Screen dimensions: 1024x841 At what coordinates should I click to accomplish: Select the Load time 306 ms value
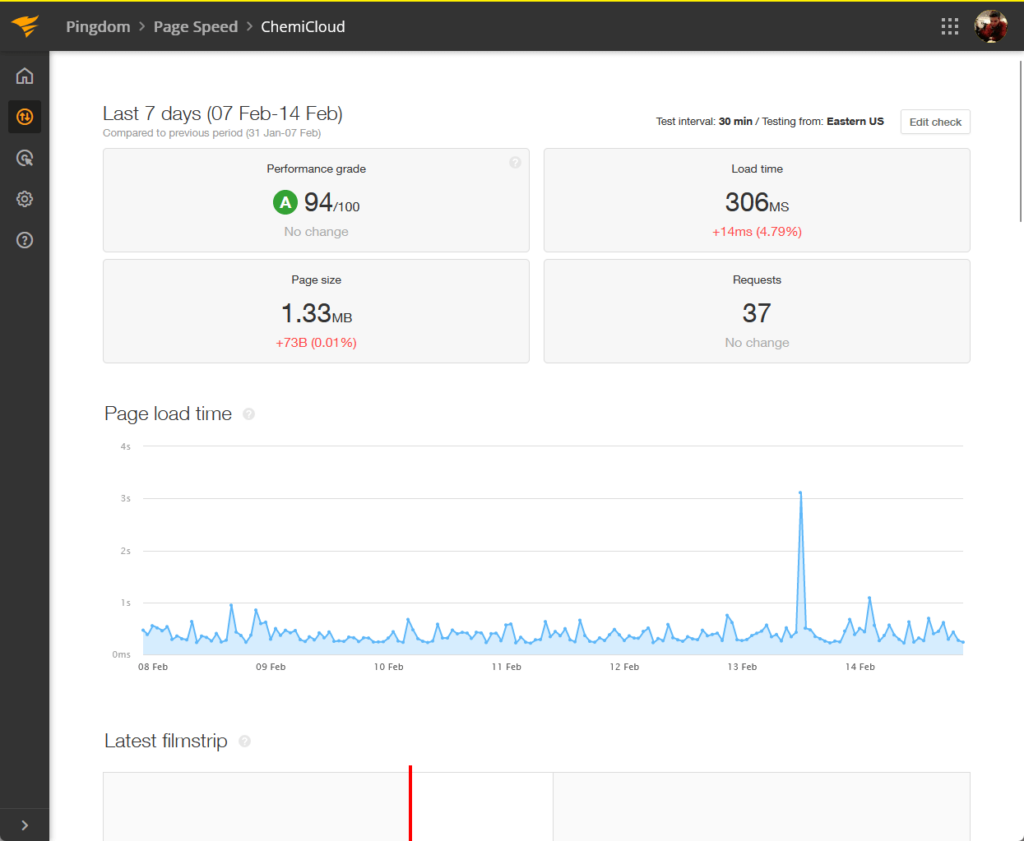757,203
